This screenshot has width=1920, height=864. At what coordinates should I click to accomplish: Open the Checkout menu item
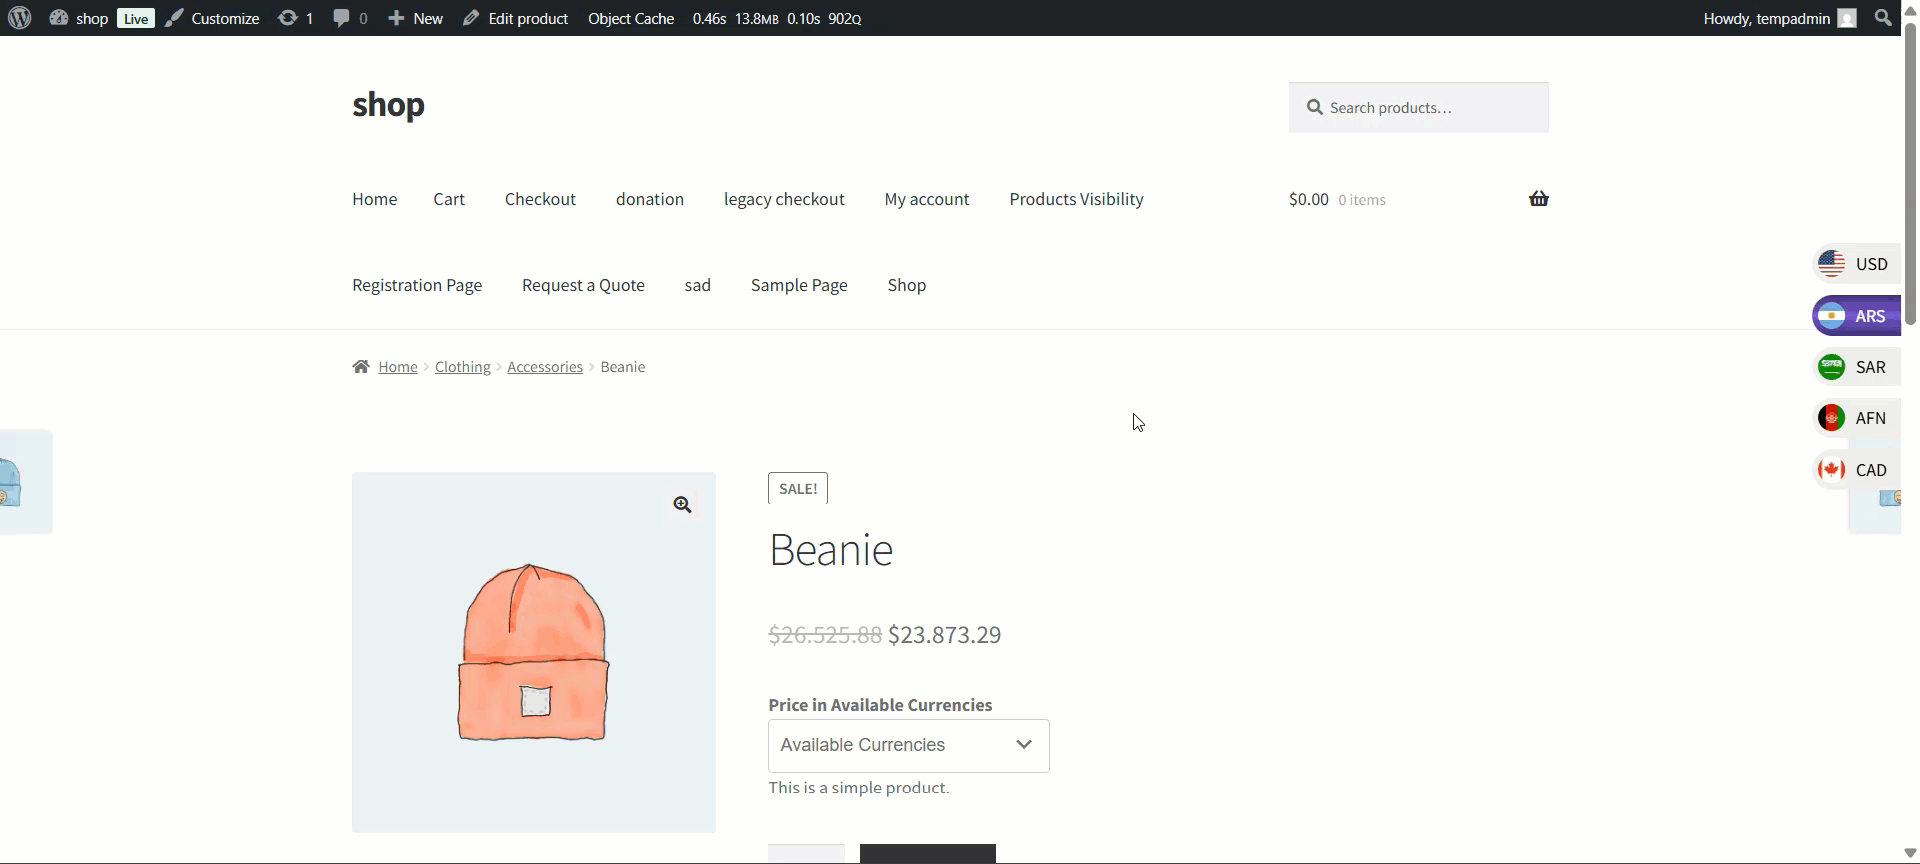click(x=540, y=199)
